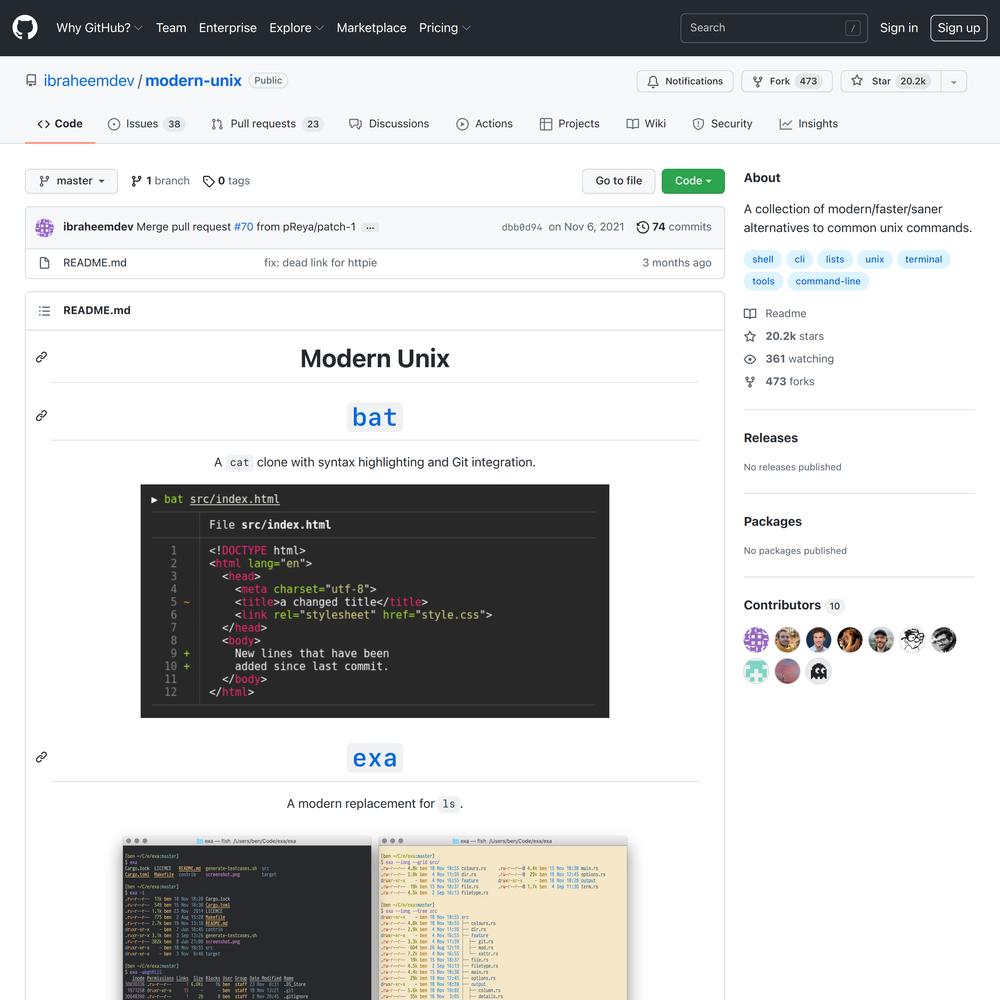Open the master branch dropdown
The image size is (1000, 1000).
[71, 181]
